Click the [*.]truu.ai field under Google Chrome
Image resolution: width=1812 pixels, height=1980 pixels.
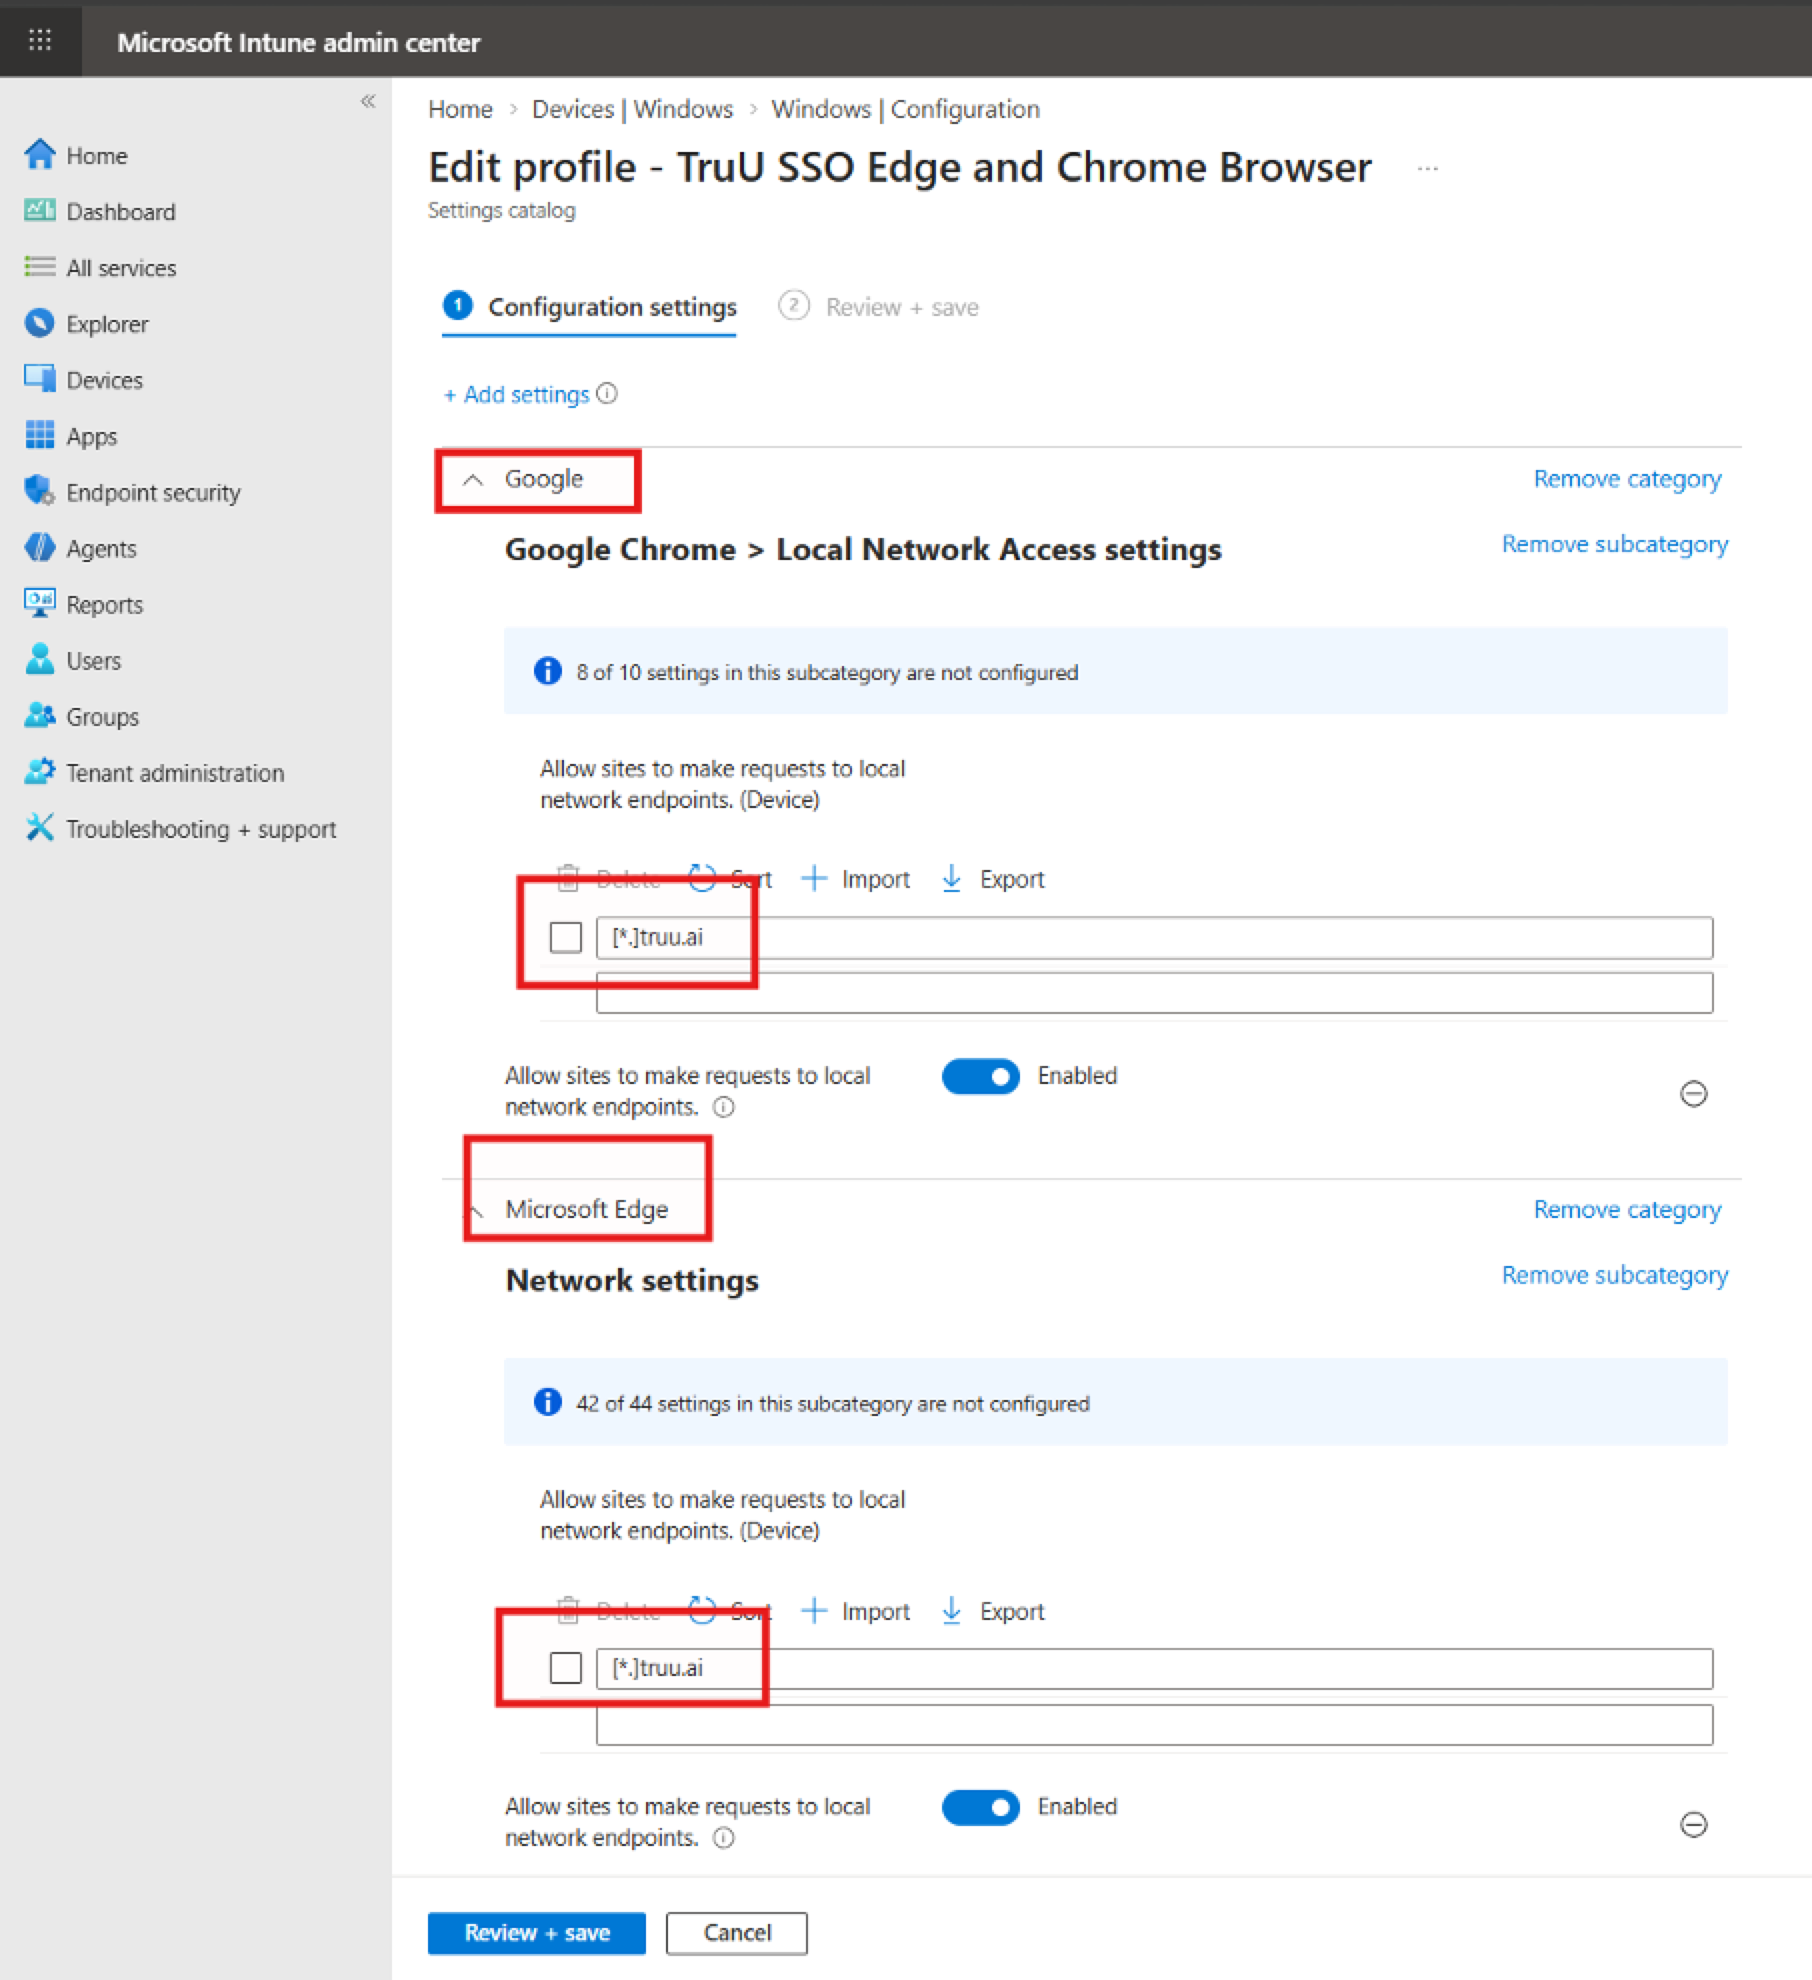[1155, 938]
